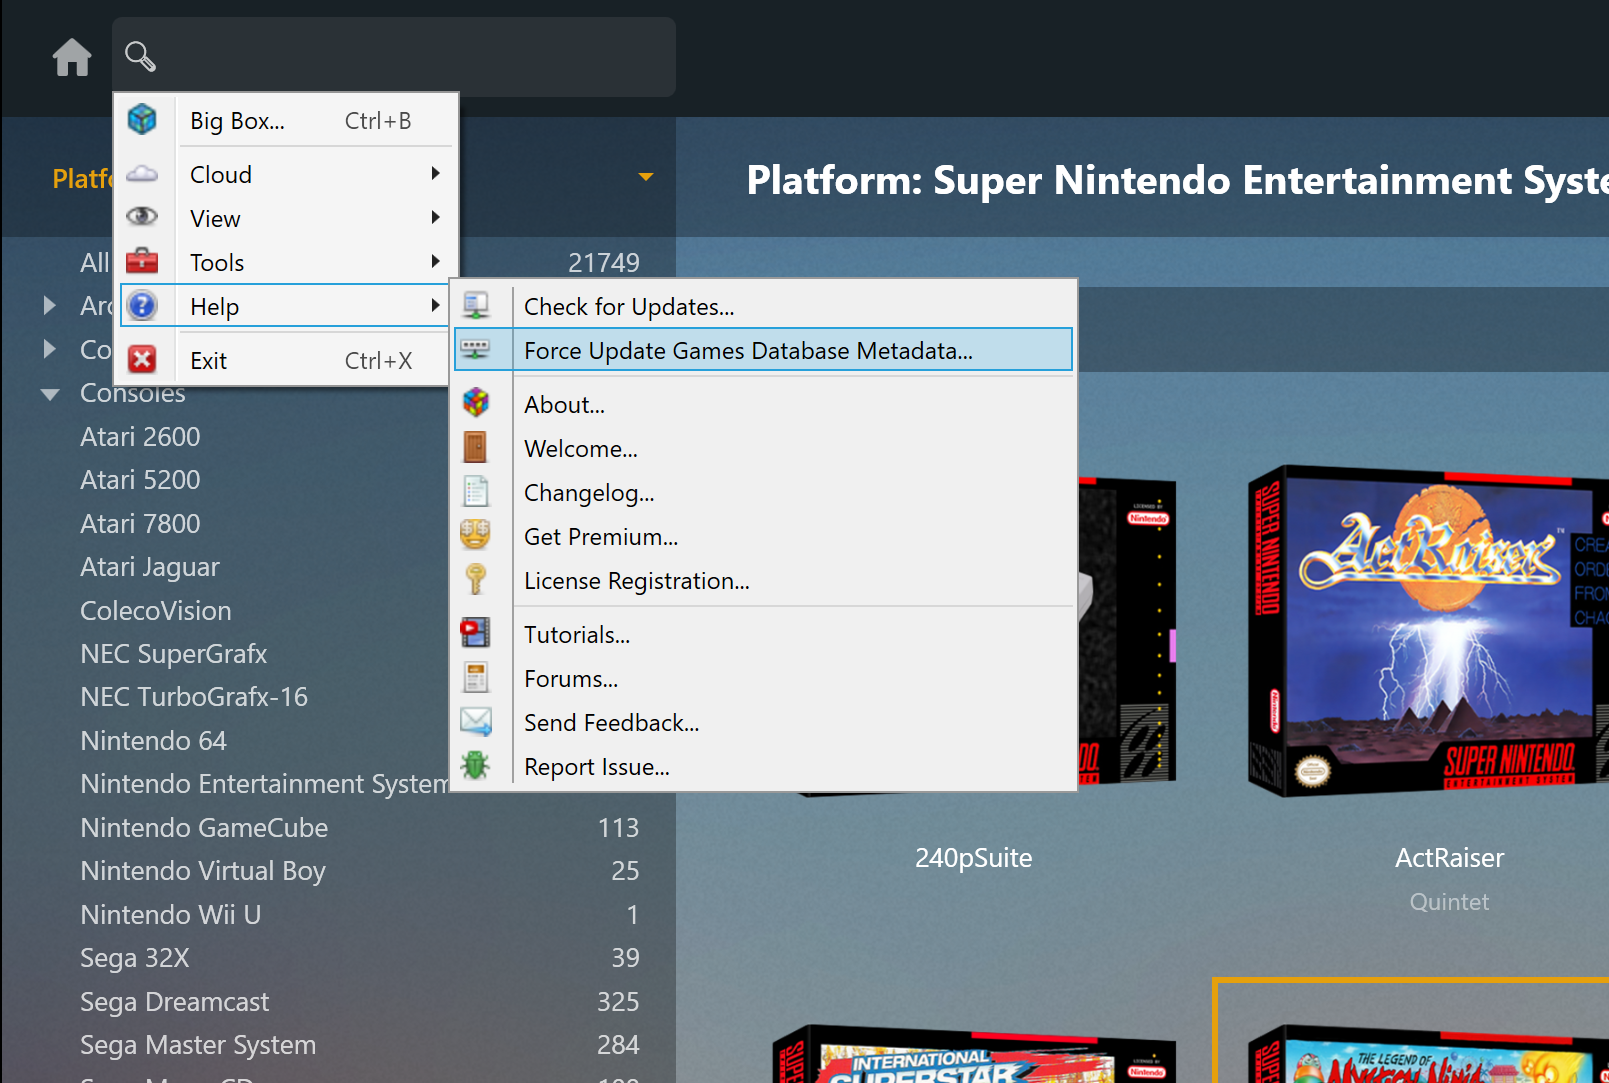Click the Get Premium face icon
The image size is (1609, 1083).
coord(475,535)
